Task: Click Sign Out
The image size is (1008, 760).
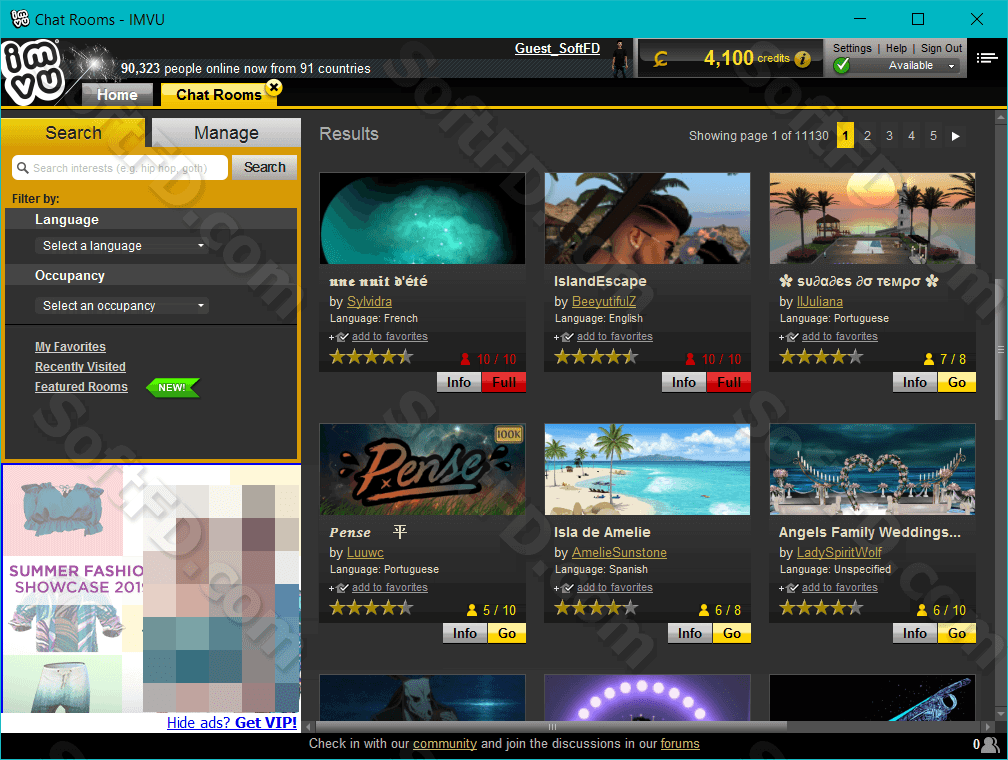Action: tap(941, 48)
